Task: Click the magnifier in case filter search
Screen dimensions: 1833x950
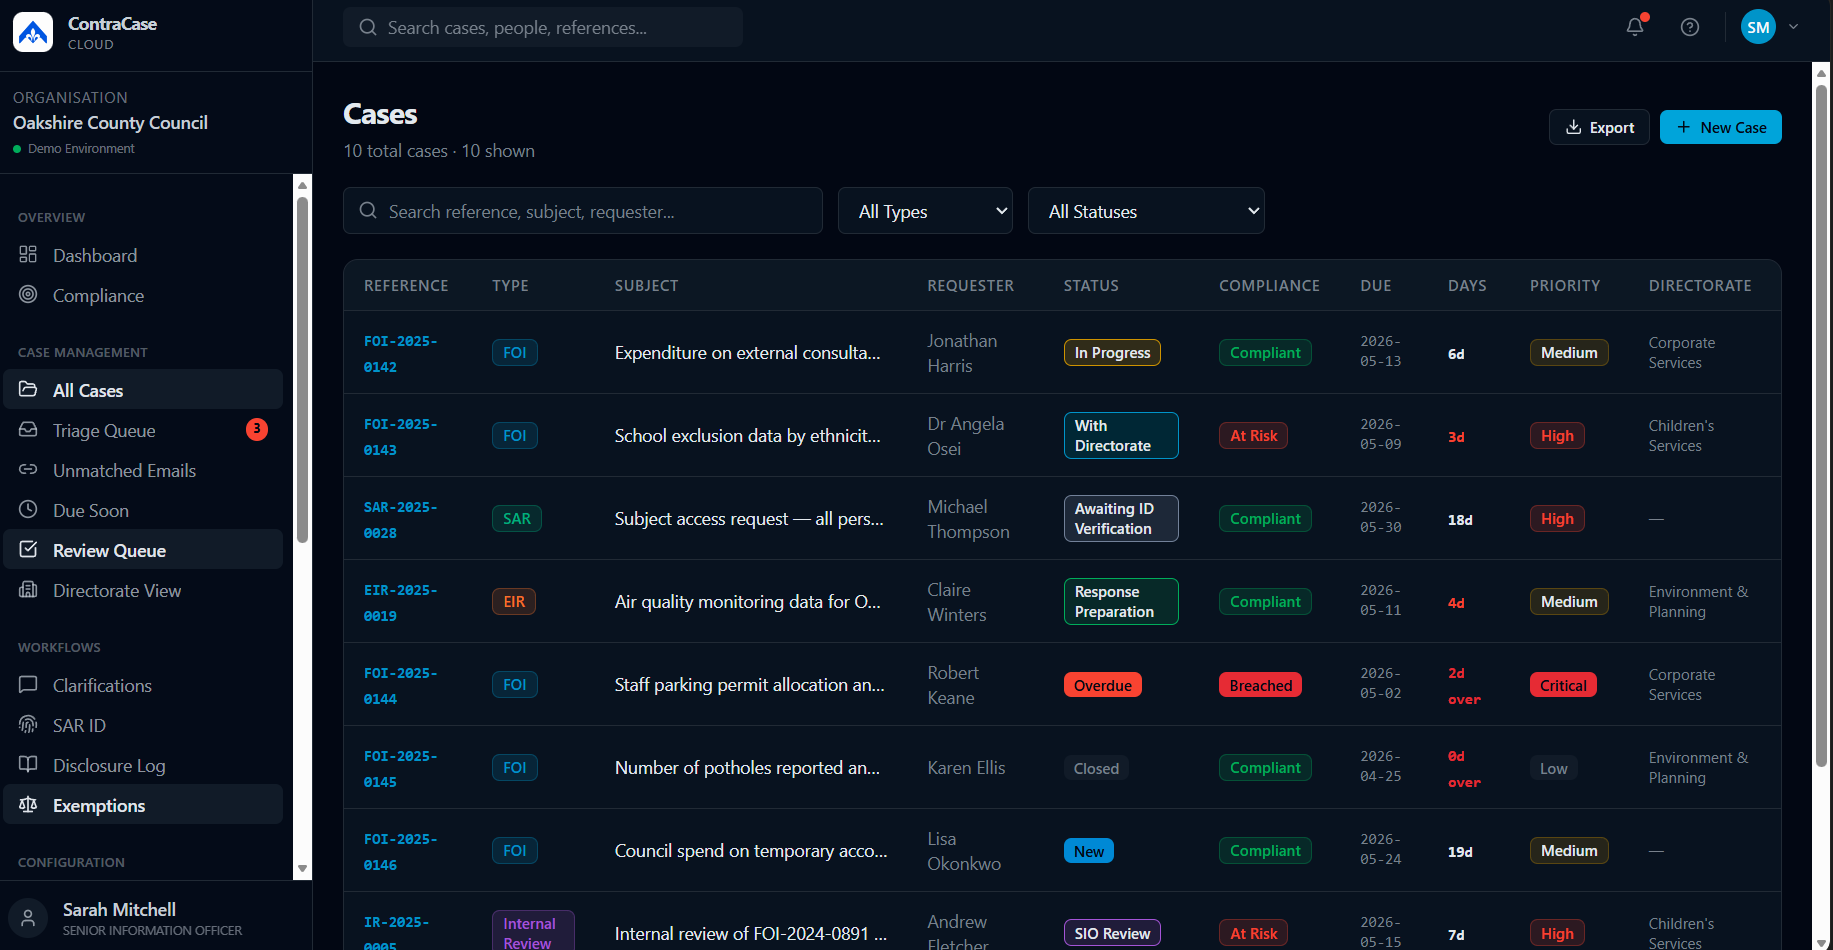Action: [x=368, y=210]
